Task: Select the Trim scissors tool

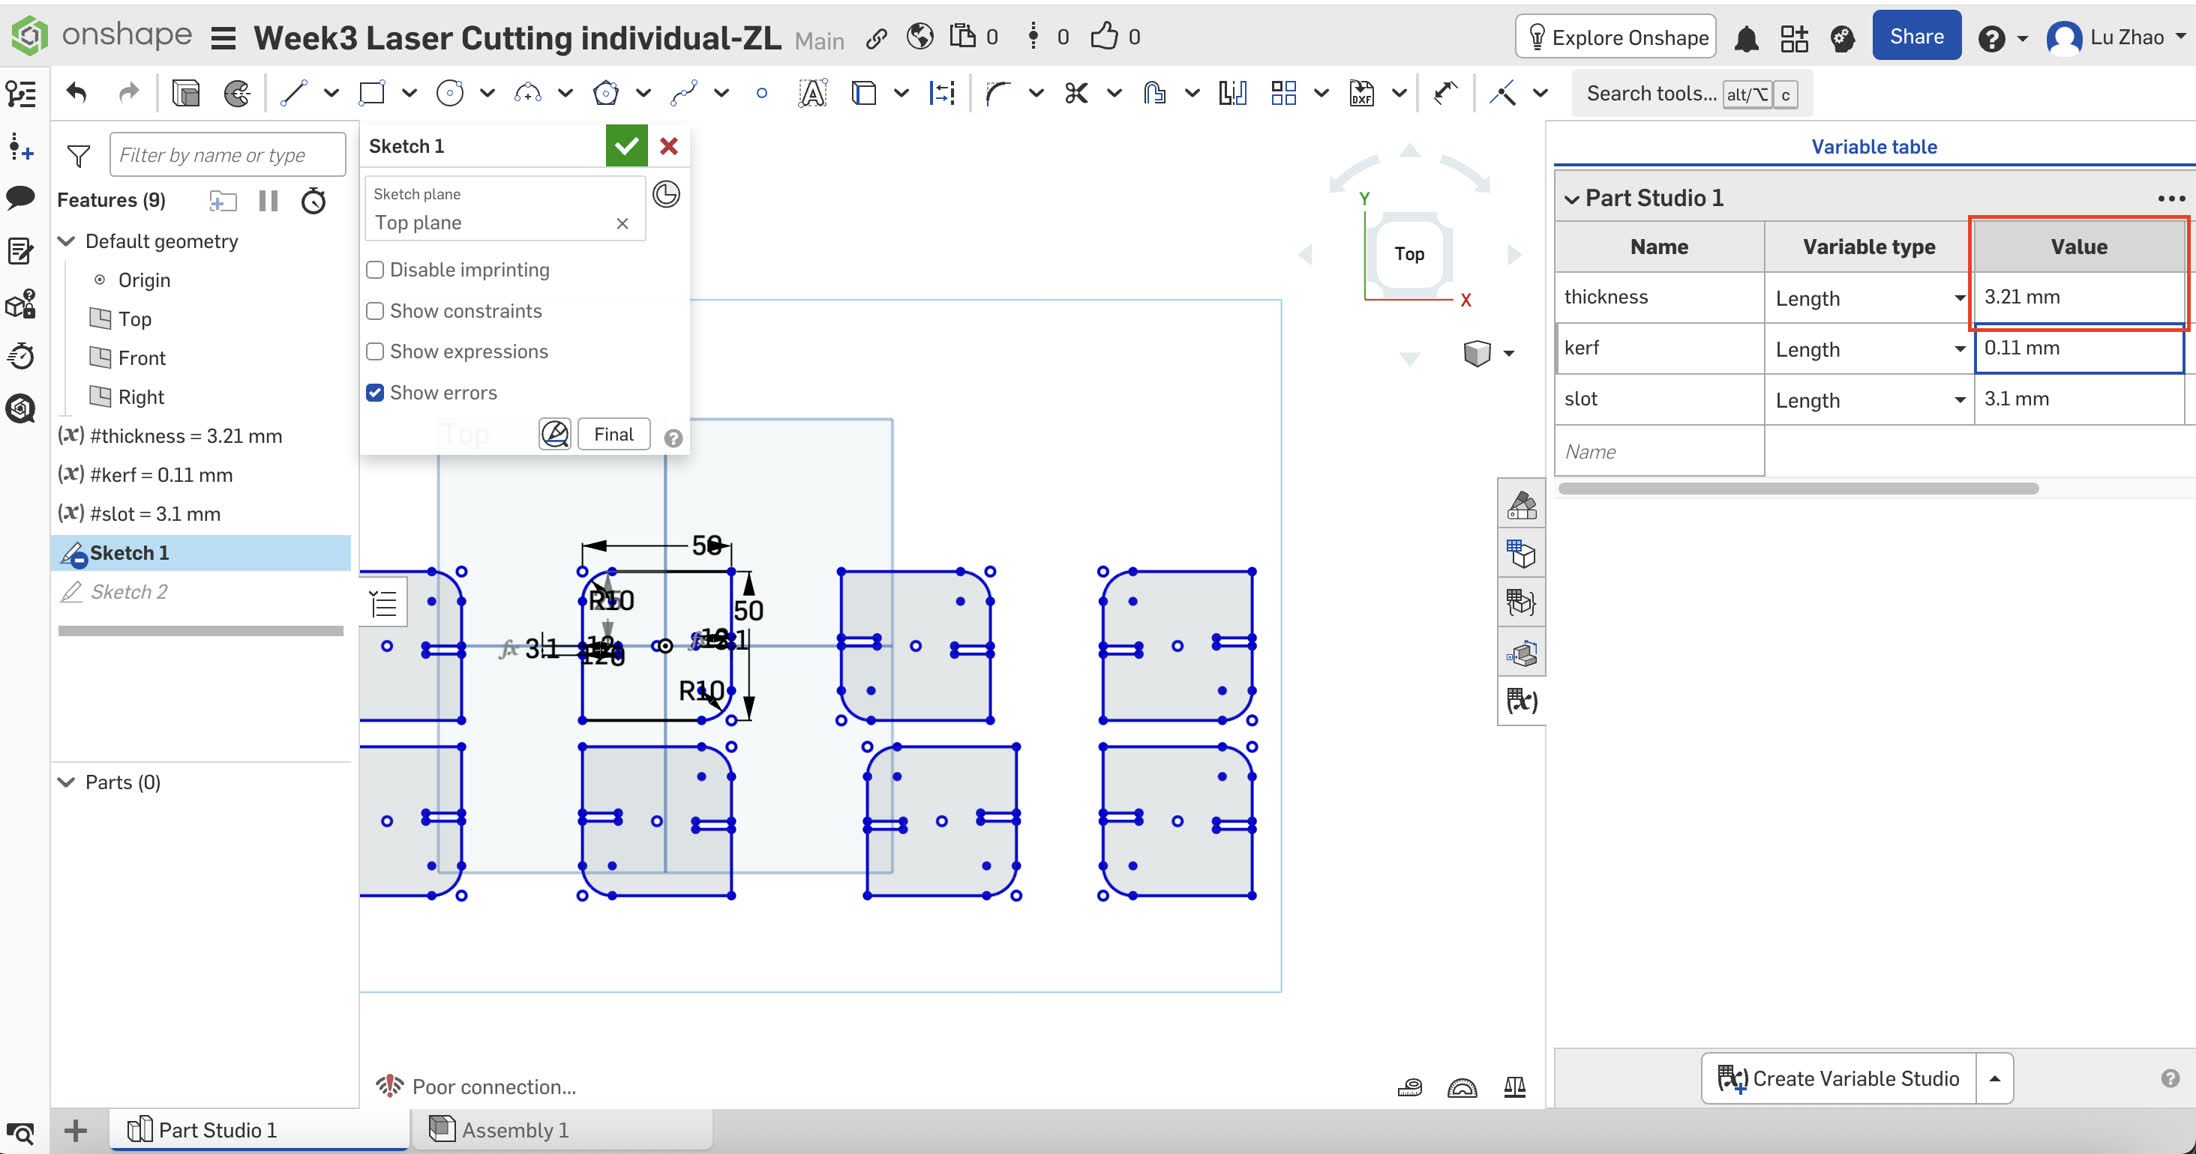Action: 1076,93
